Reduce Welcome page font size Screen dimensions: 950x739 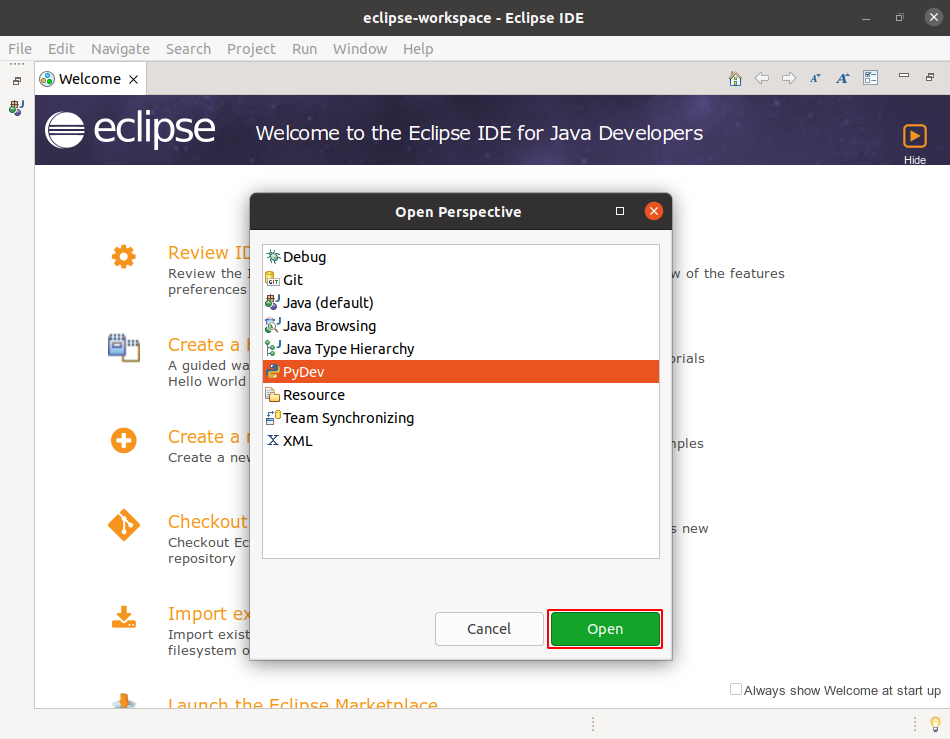pyautogui.click(x=815, y=78)
